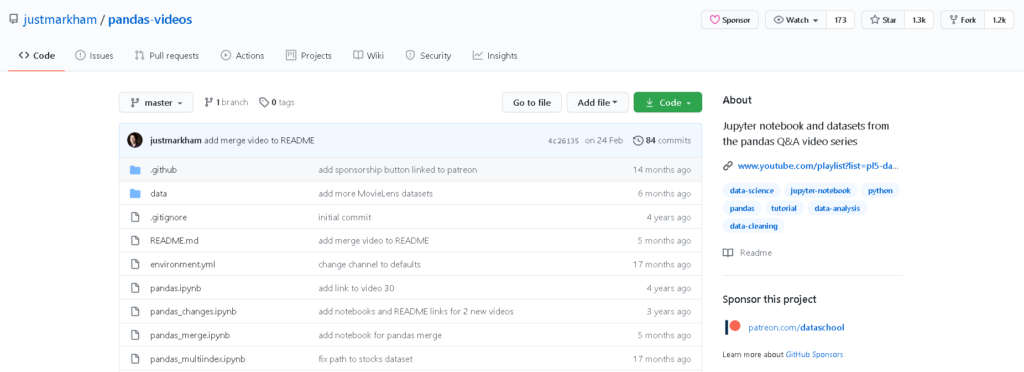View the 1.3k stargazers count
The width and height of the screenshot is (1024, 372).
pyautogui.click(x=919, y=20)
